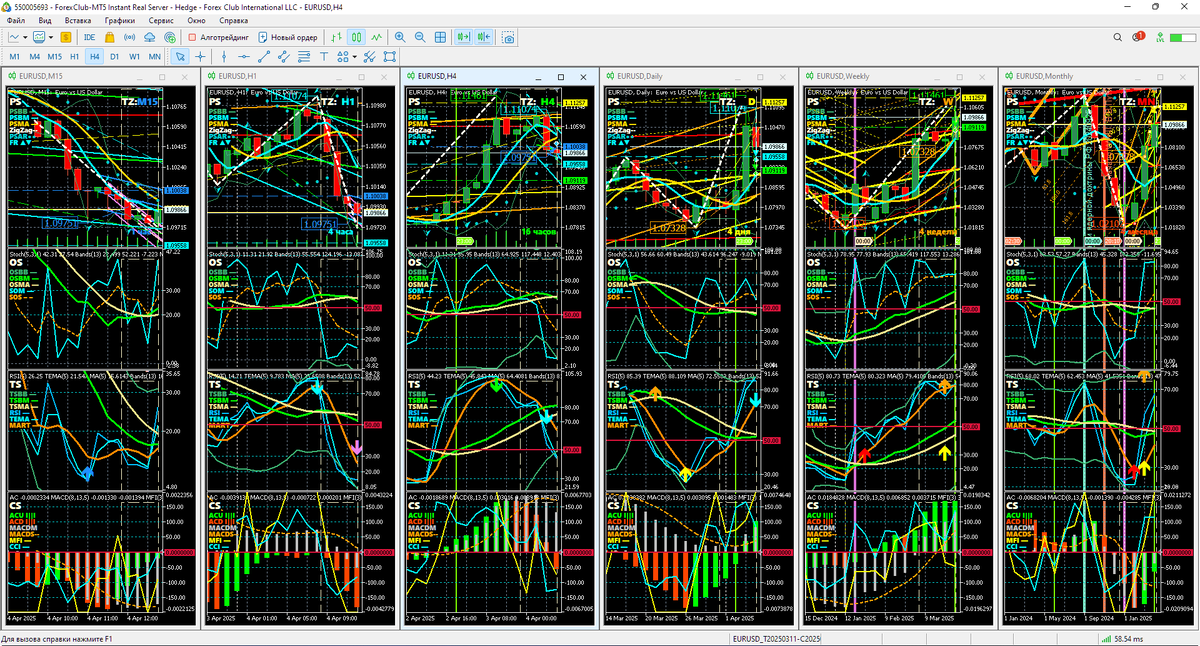Click the EURUSD_T20250311 profile in status bar
Screen dimensions: 1200x646
point(776,638)
